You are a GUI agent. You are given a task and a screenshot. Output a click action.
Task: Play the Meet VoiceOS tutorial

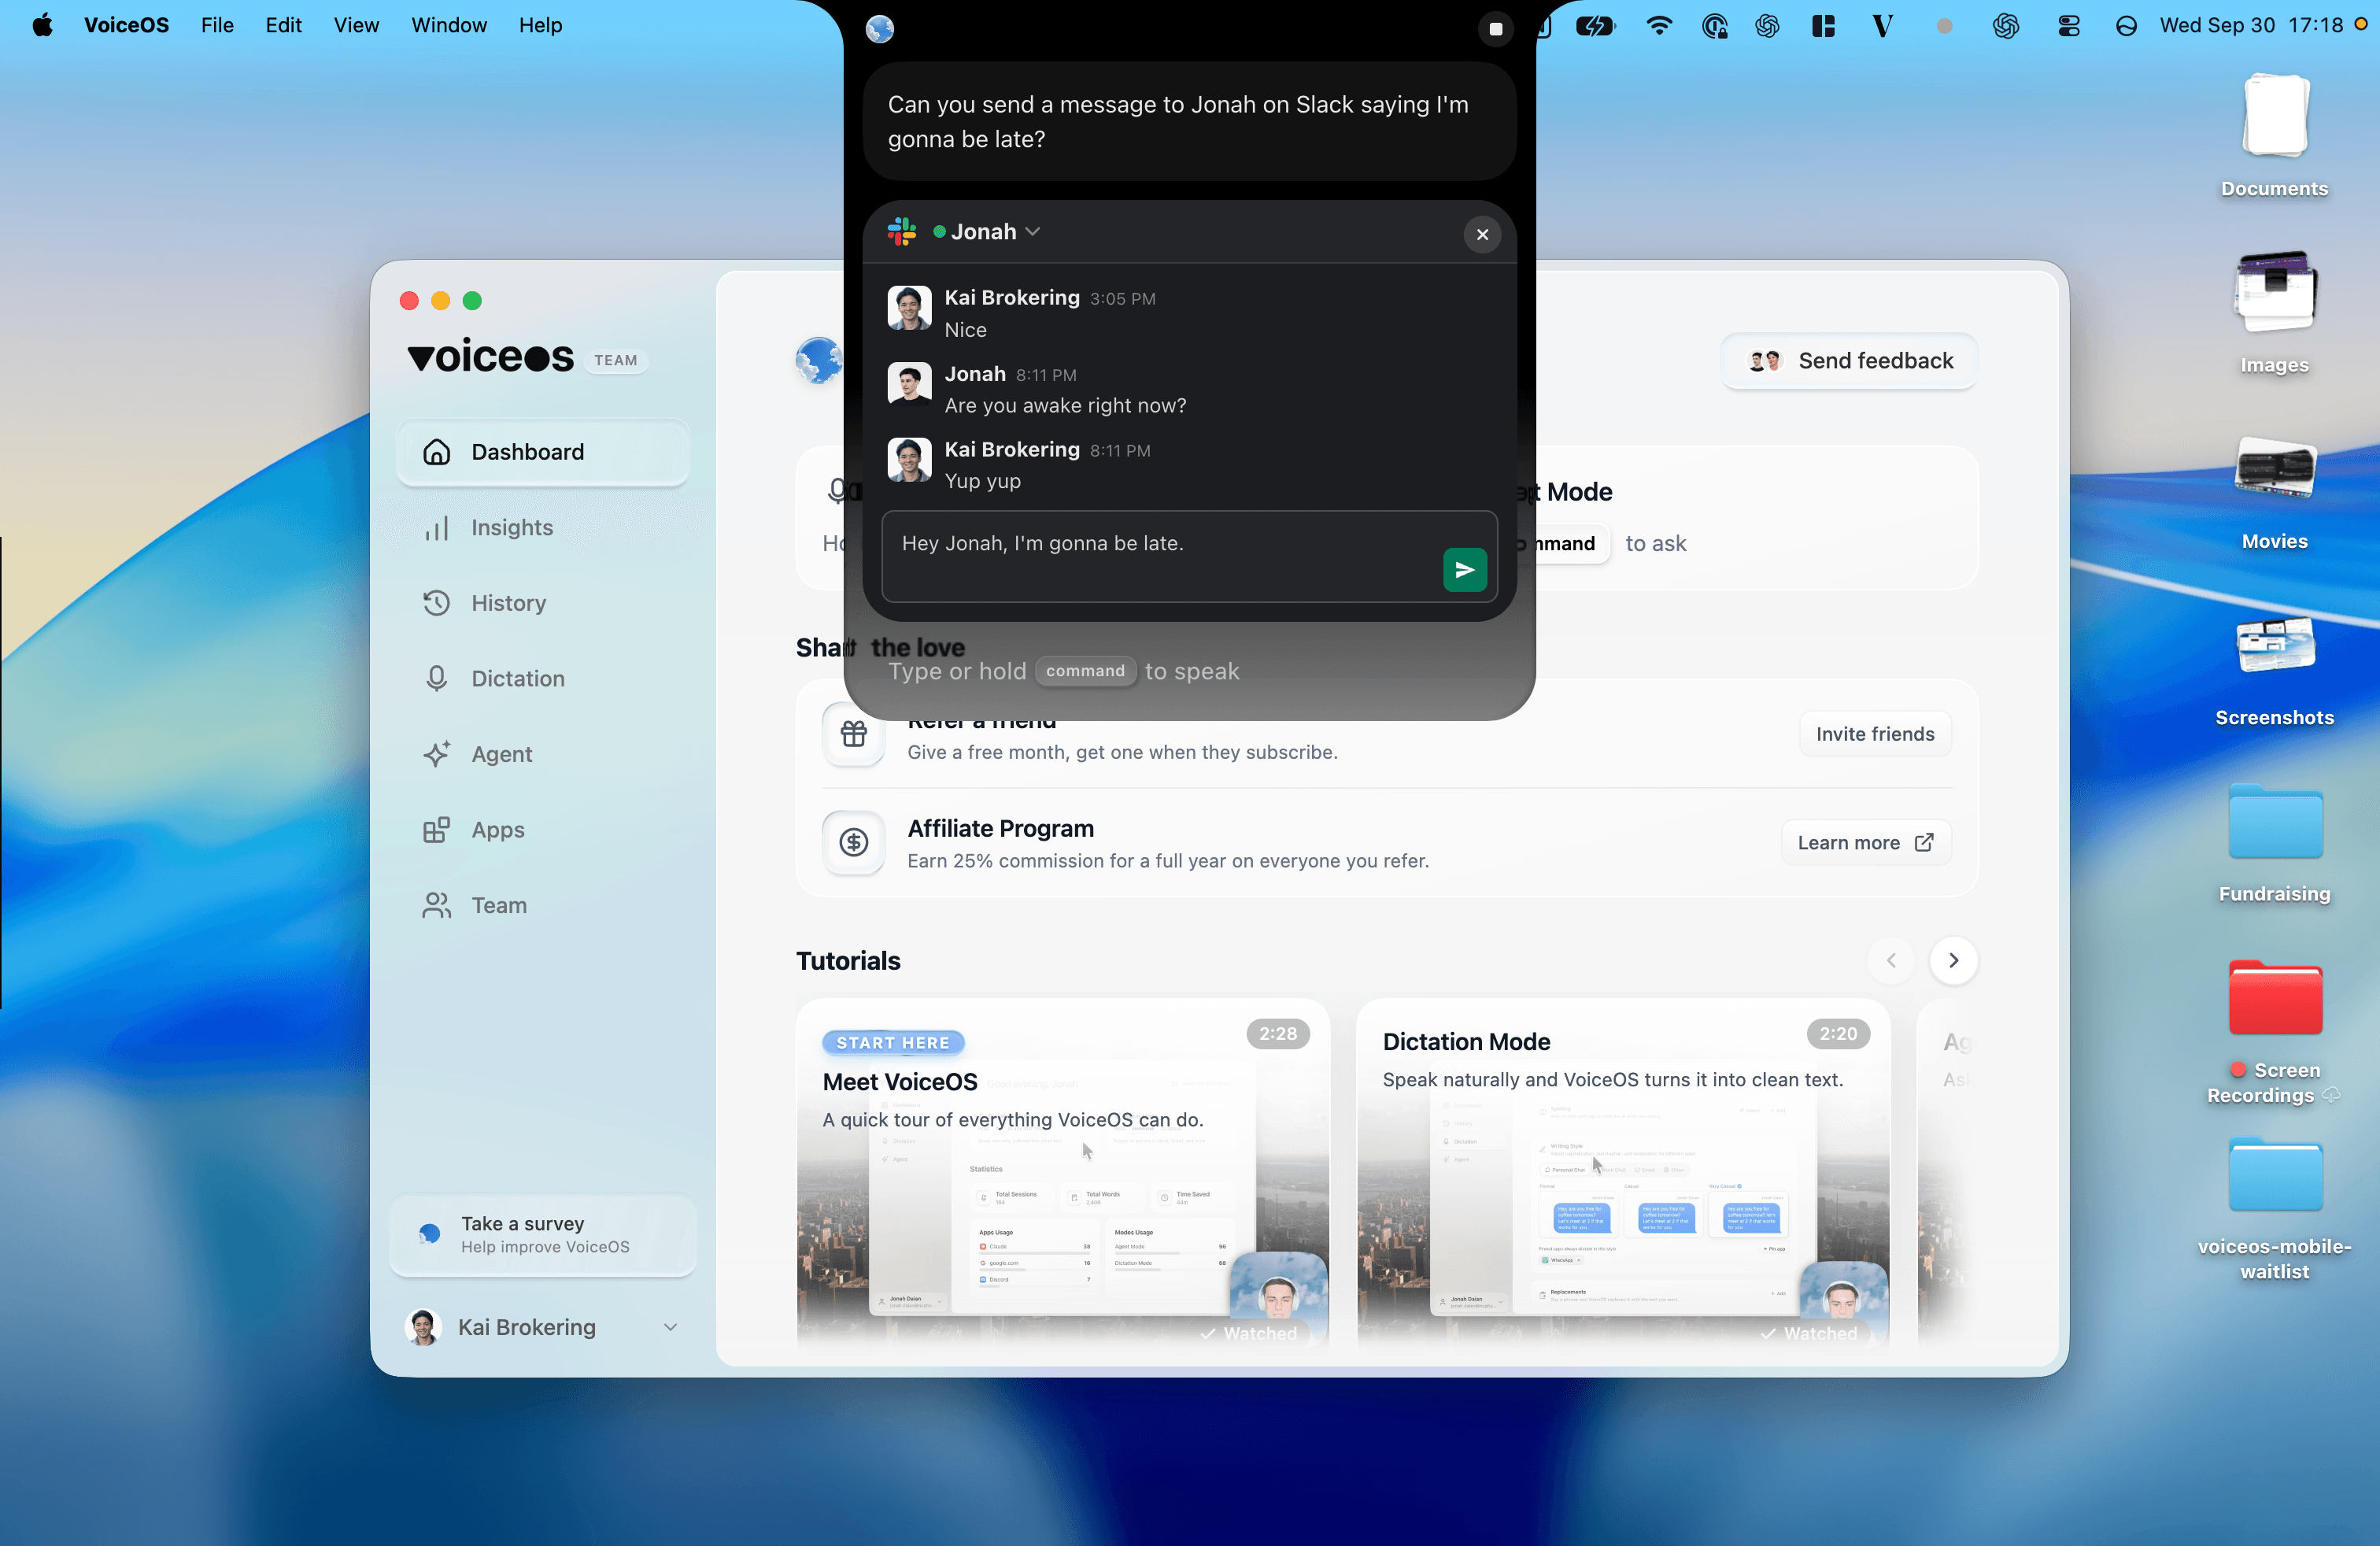tap(1062, 1172)
